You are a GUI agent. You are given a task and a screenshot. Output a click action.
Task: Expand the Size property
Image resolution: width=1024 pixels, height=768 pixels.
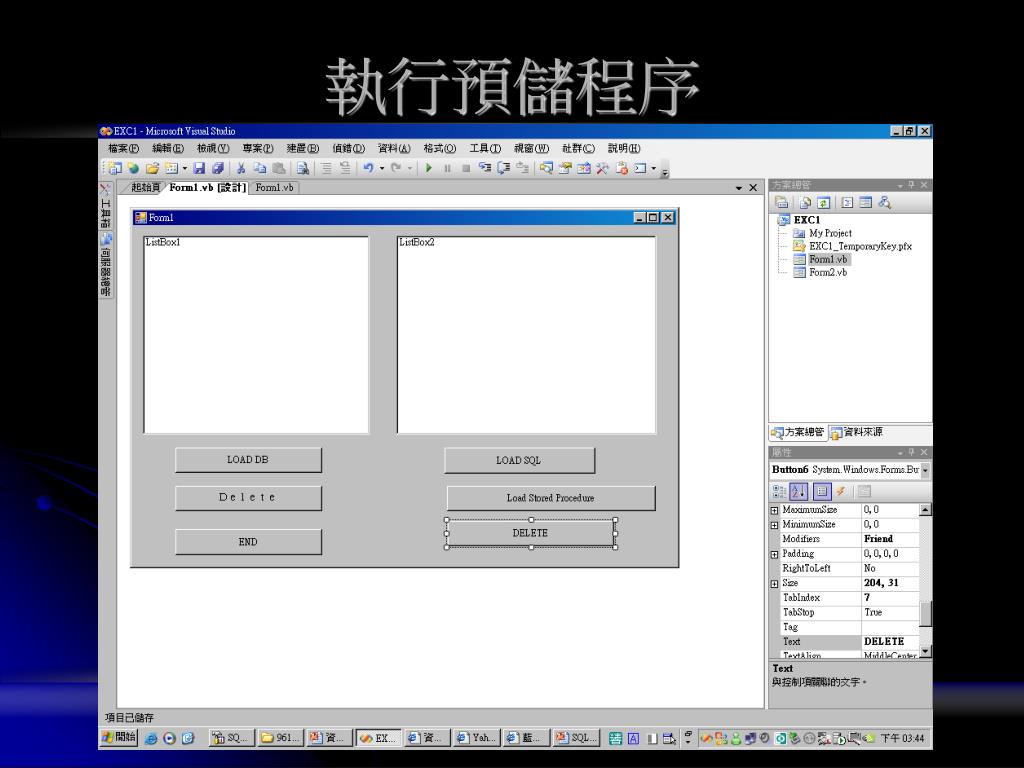click(x=775, y=584)
